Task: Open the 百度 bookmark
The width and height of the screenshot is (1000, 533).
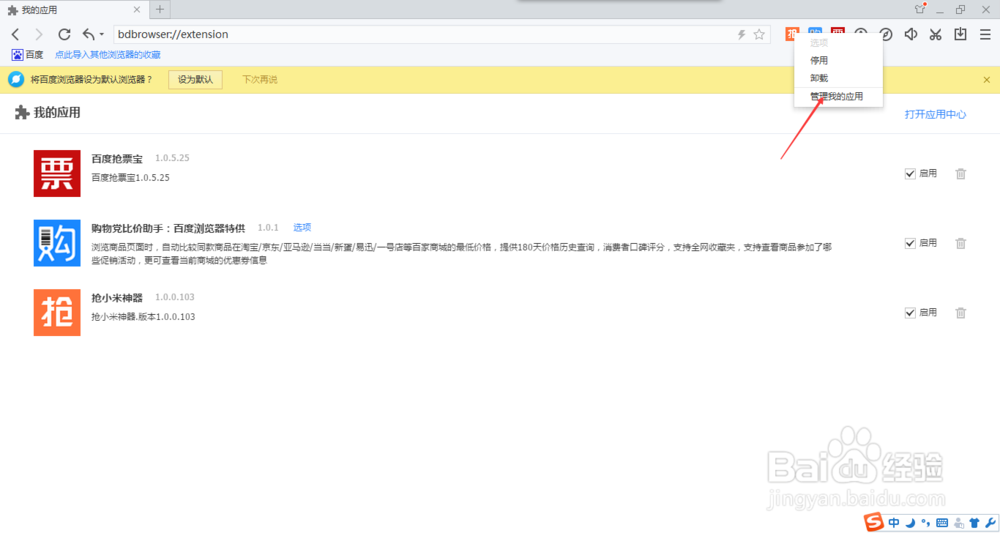Action: pos(27,55)
